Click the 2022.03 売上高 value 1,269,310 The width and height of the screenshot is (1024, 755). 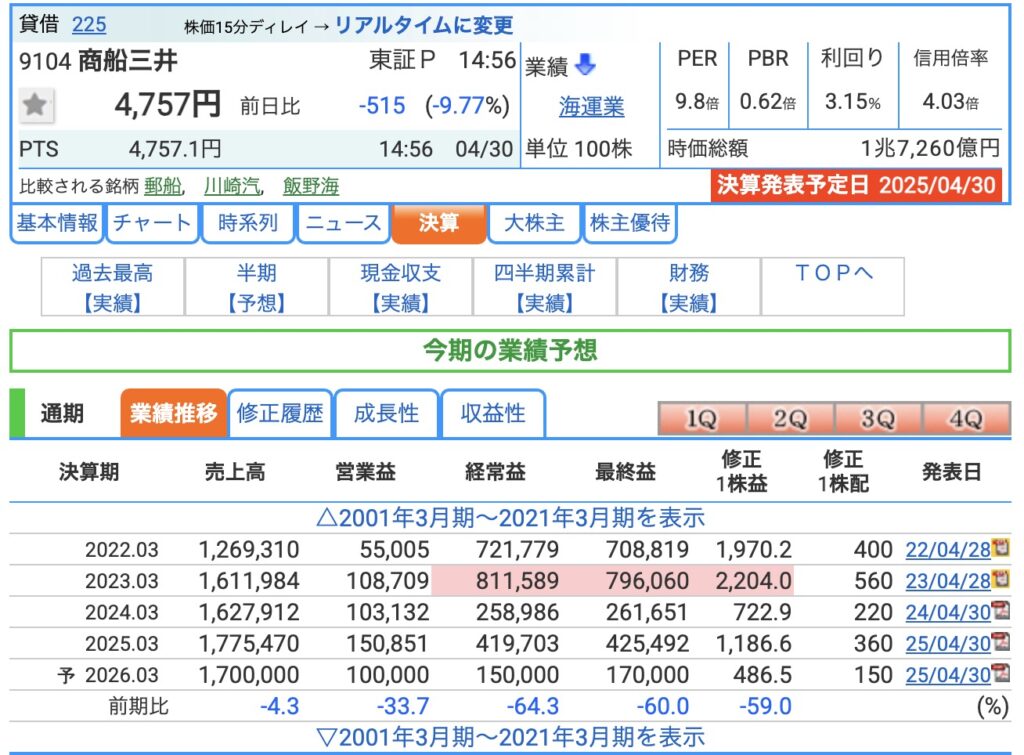tap(249, 550)
